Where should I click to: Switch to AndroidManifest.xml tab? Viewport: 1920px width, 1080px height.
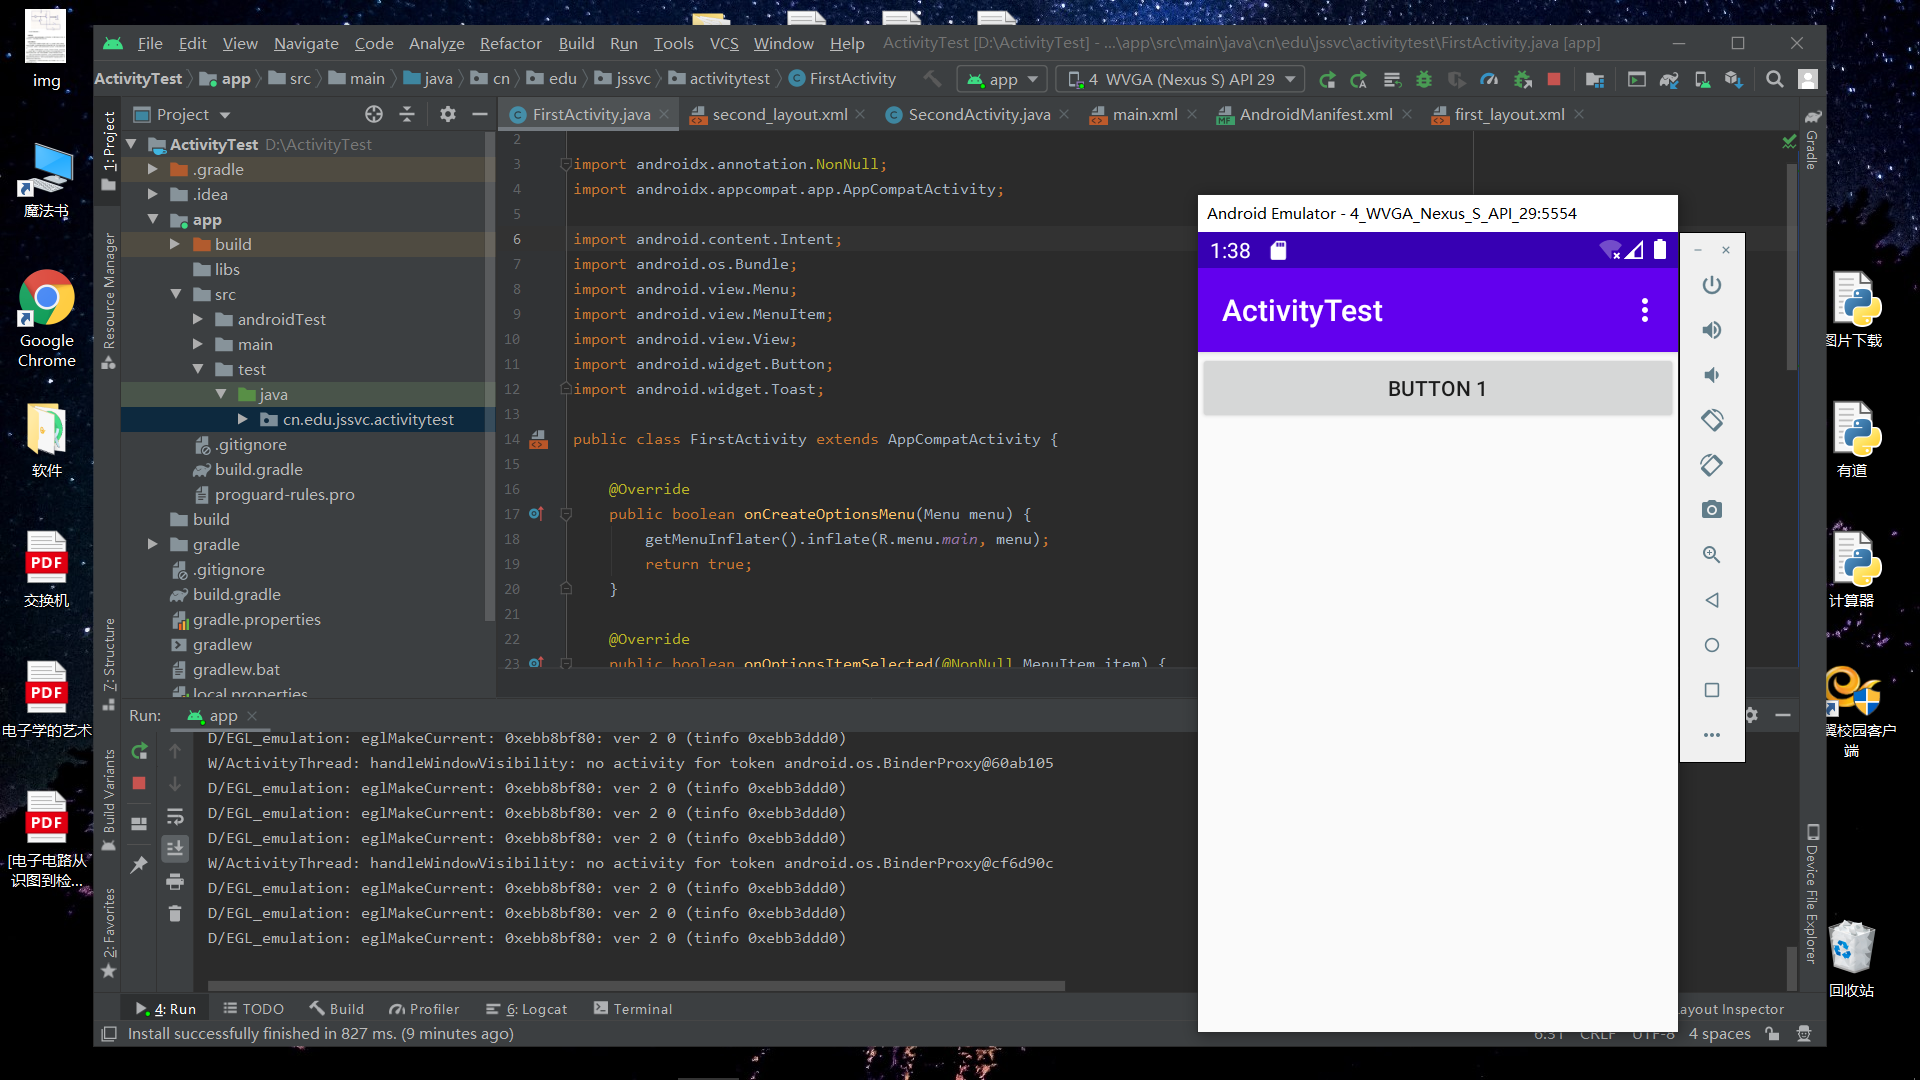coord(1316,114)
